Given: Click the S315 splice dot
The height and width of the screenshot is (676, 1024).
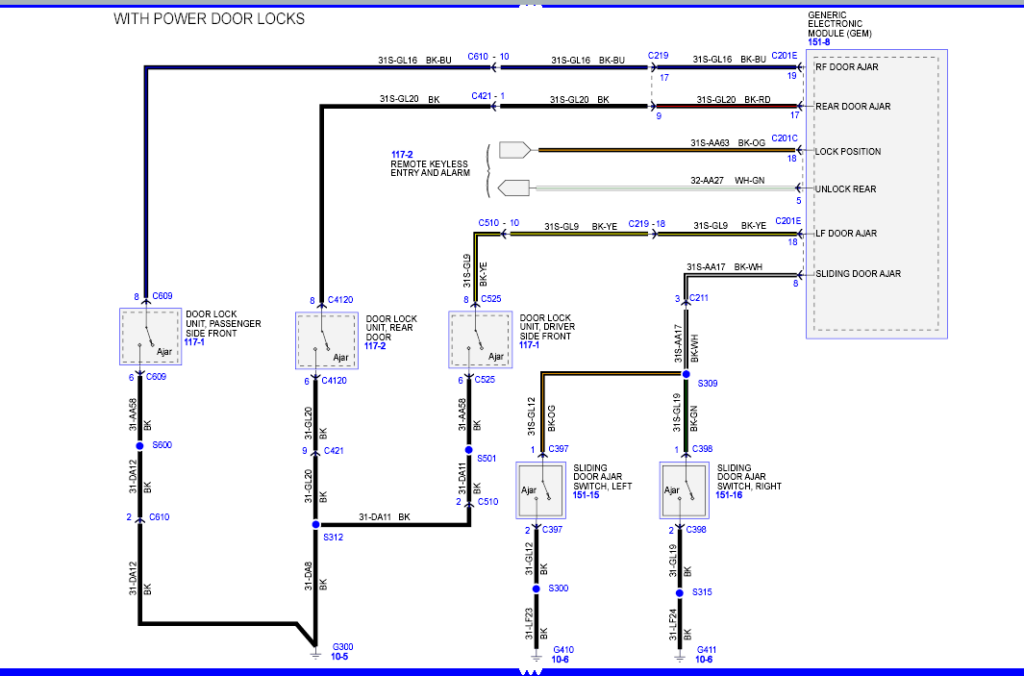Looking at the screenshot, I should tap(679, 593).
